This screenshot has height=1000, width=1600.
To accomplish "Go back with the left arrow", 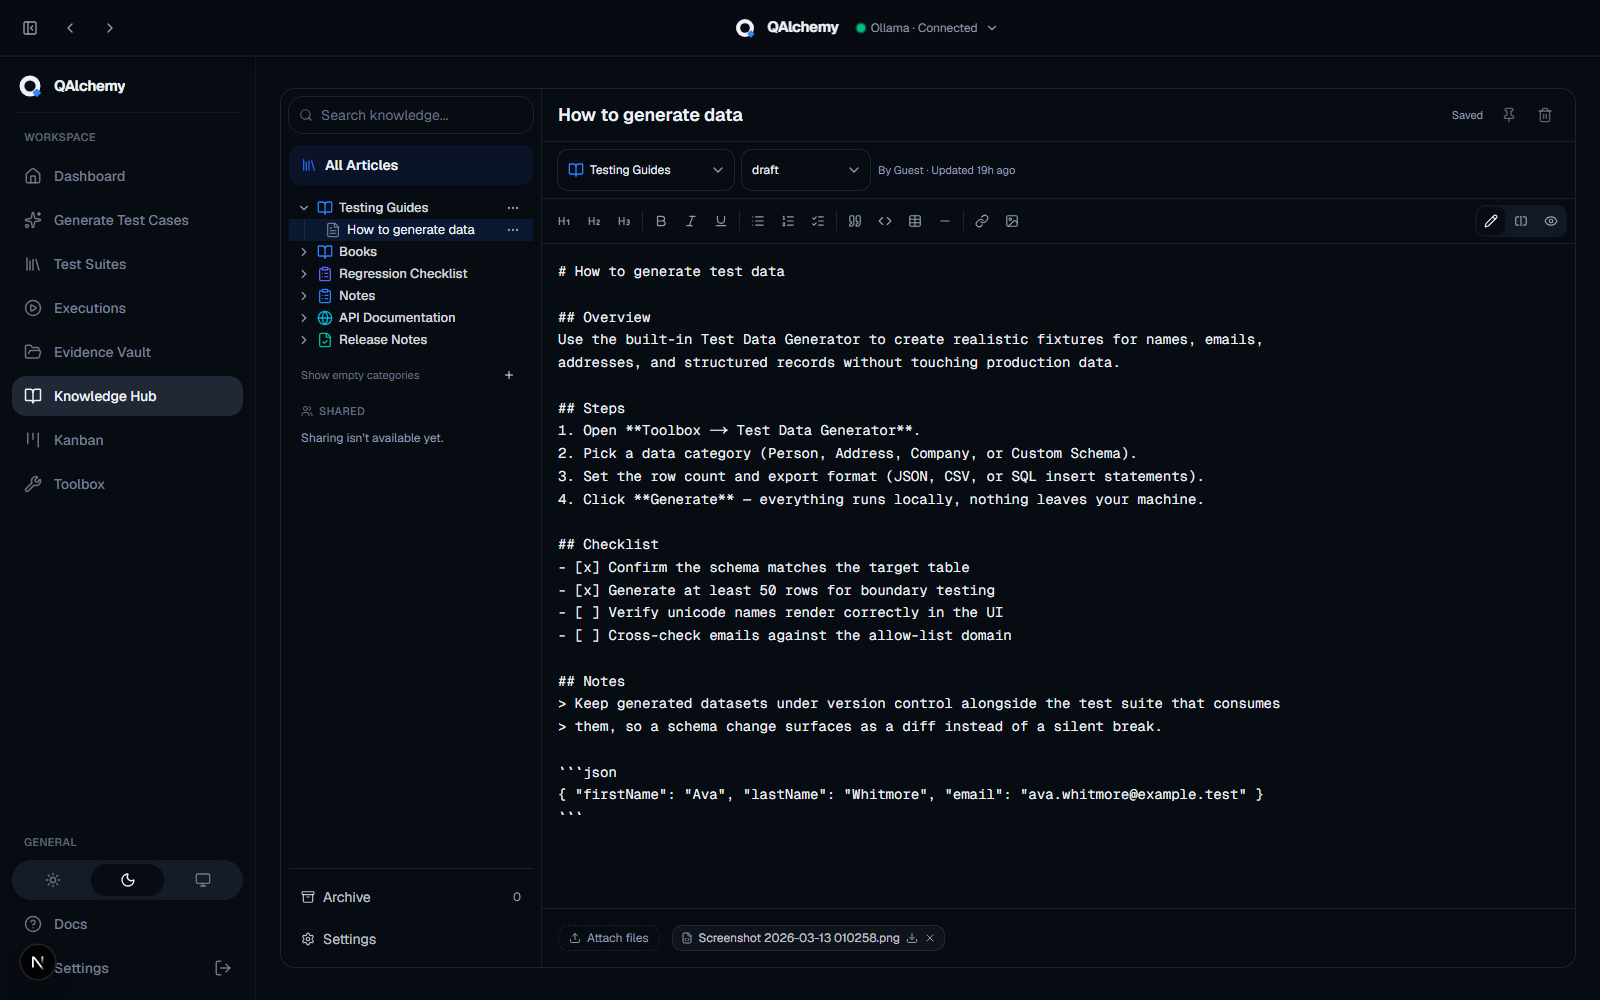I will [x=70, y=28].
